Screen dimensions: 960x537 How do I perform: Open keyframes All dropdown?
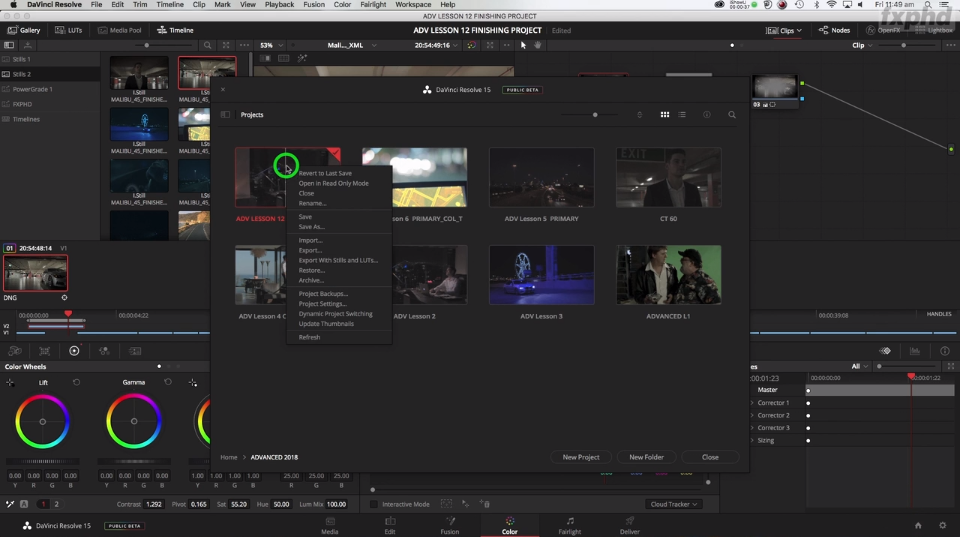pyautogui.click(x=860, y=366)
